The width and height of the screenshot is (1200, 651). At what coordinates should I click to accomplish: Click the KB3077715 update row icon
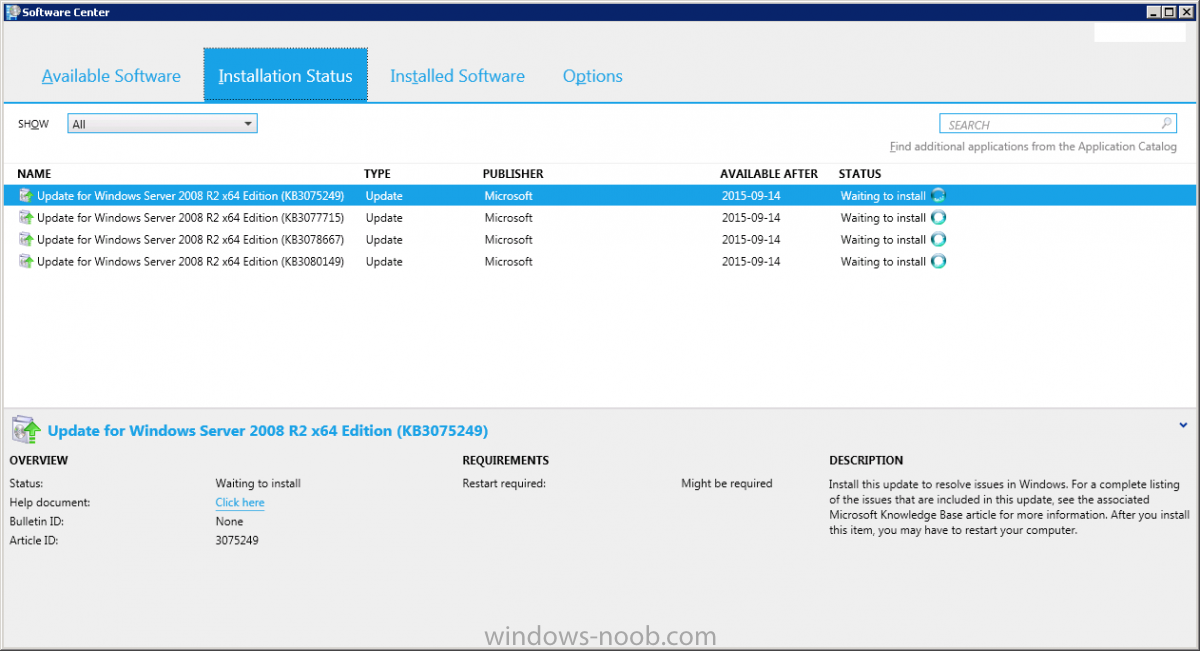pyautogui.click(x=26, y=218)
